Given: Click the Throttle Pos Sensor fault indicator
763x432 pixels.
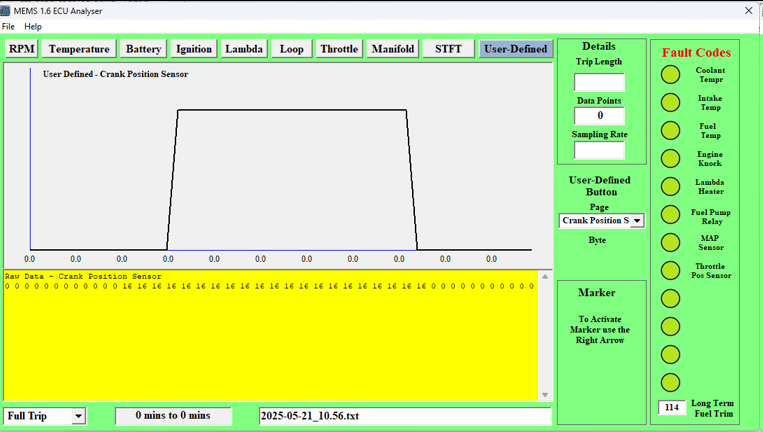Looking at the screenshot, I should pos(671,270).
